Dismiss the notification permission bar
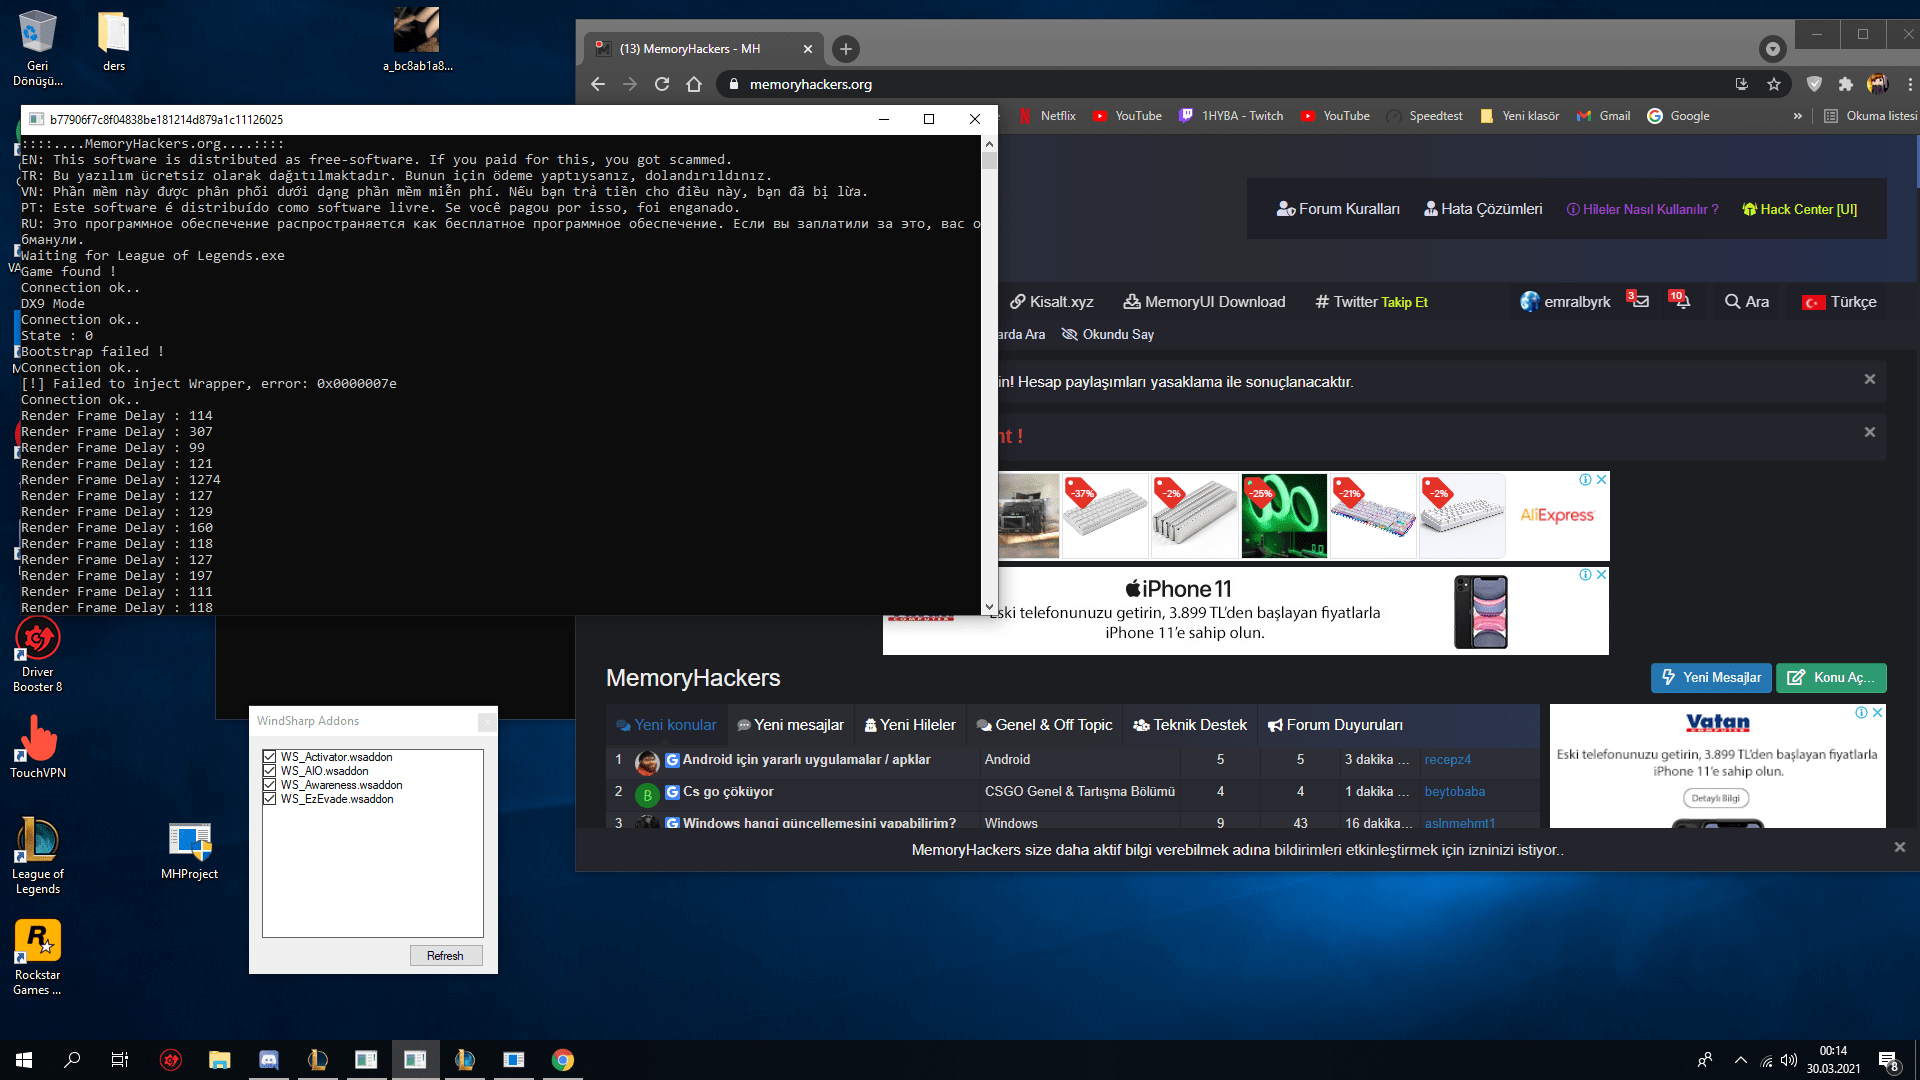Image resolution: width=1920 pixels, height=1080 pixels. (x=1899, y=848)
